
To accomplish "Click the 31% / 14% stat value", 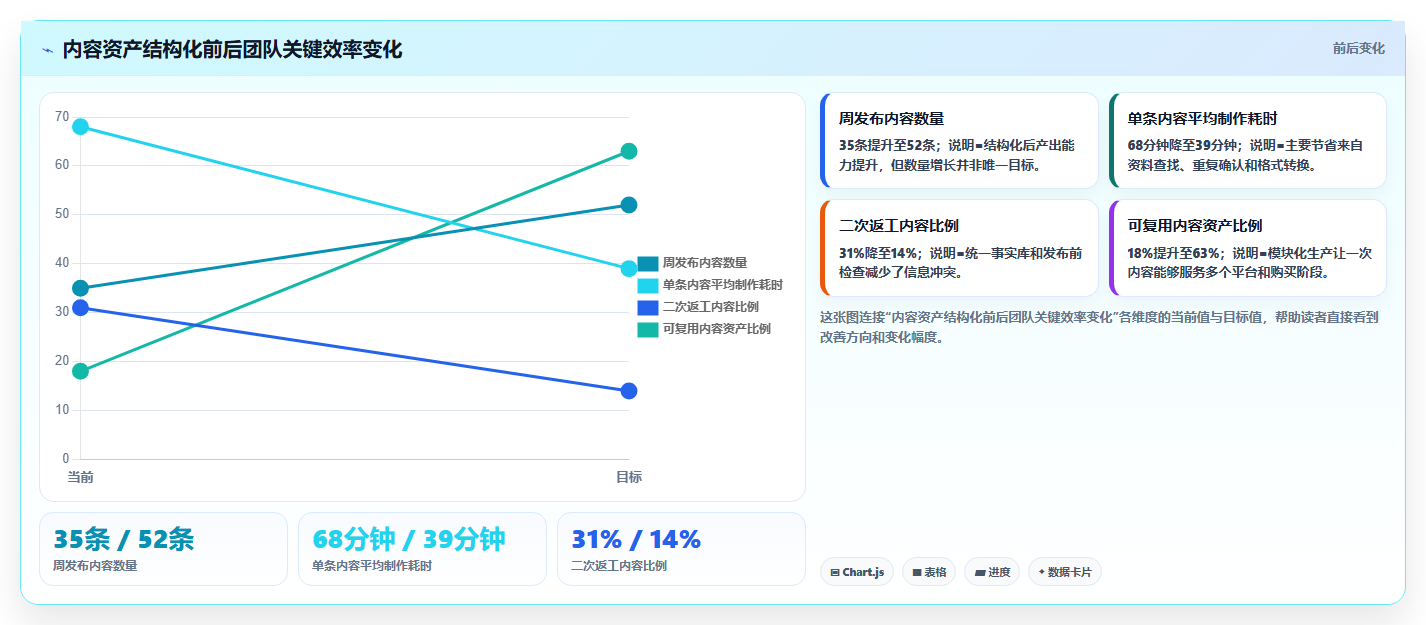I will click(636, 539).
